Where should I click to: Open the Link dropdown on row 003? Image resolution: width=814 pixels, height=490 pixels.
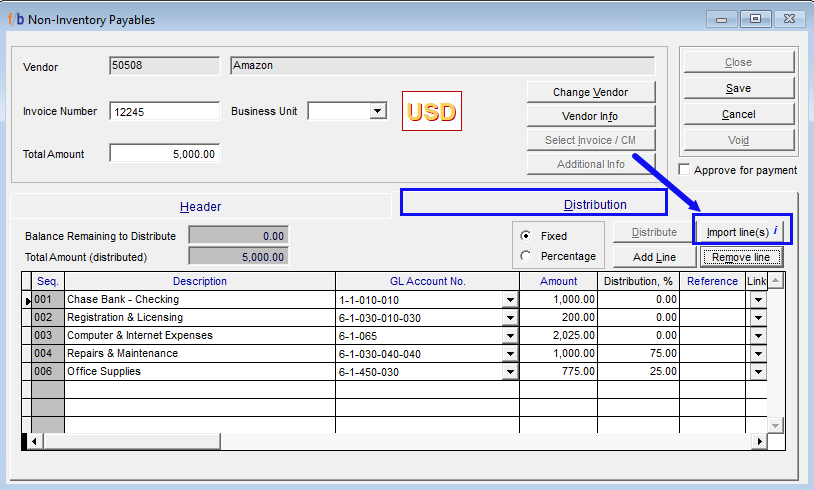coord(757,336)
